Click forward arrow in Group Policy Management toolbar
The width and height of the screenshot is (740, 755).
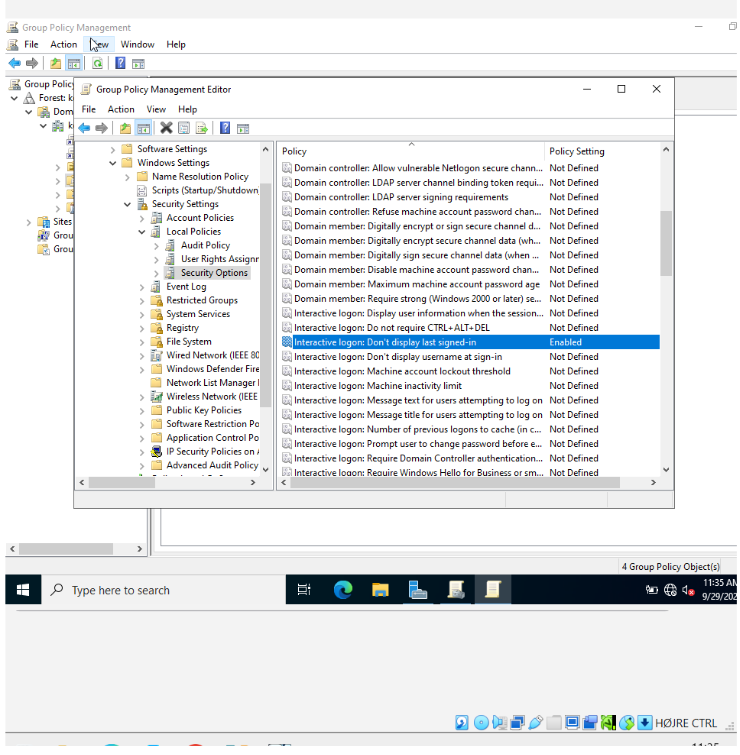(32, 63)
